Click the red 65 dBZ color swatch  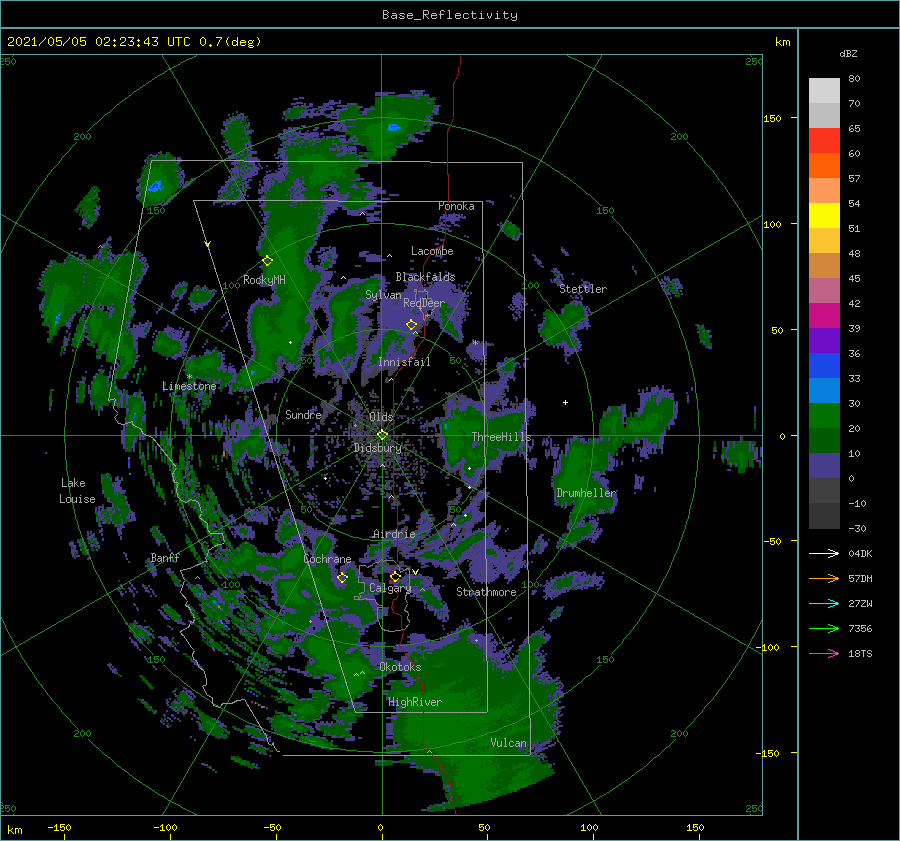(824, 141)
